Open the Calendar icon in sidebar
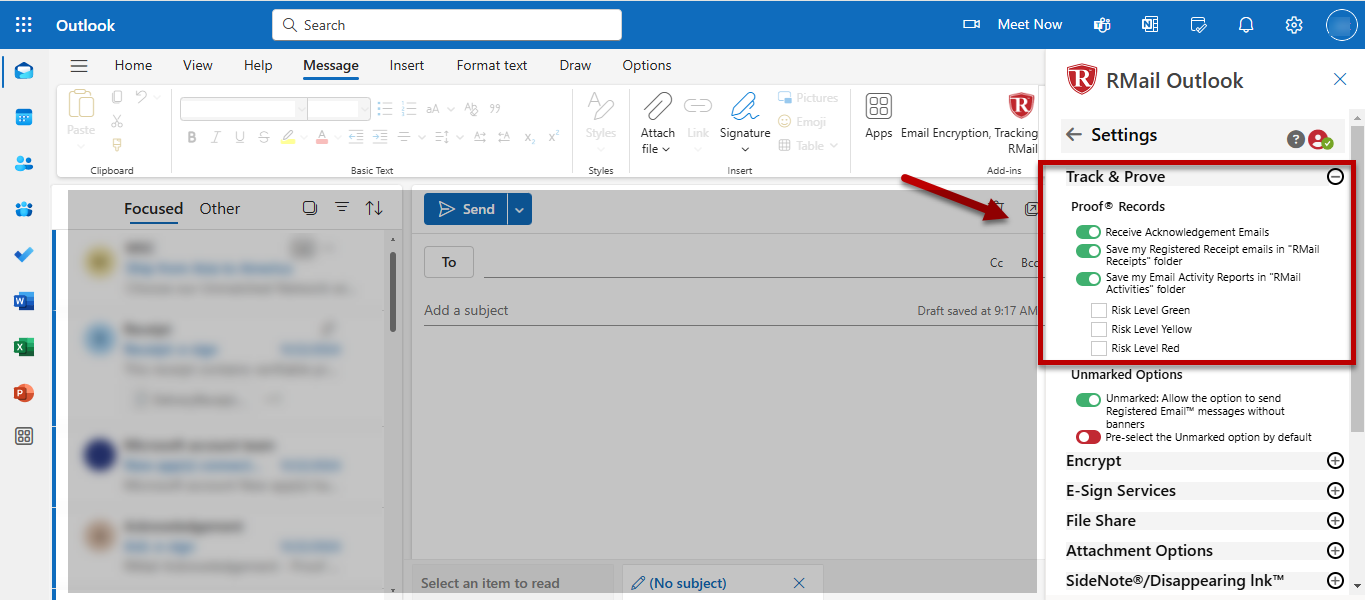This screenshot has height=600, width=1365. [24, 117]
